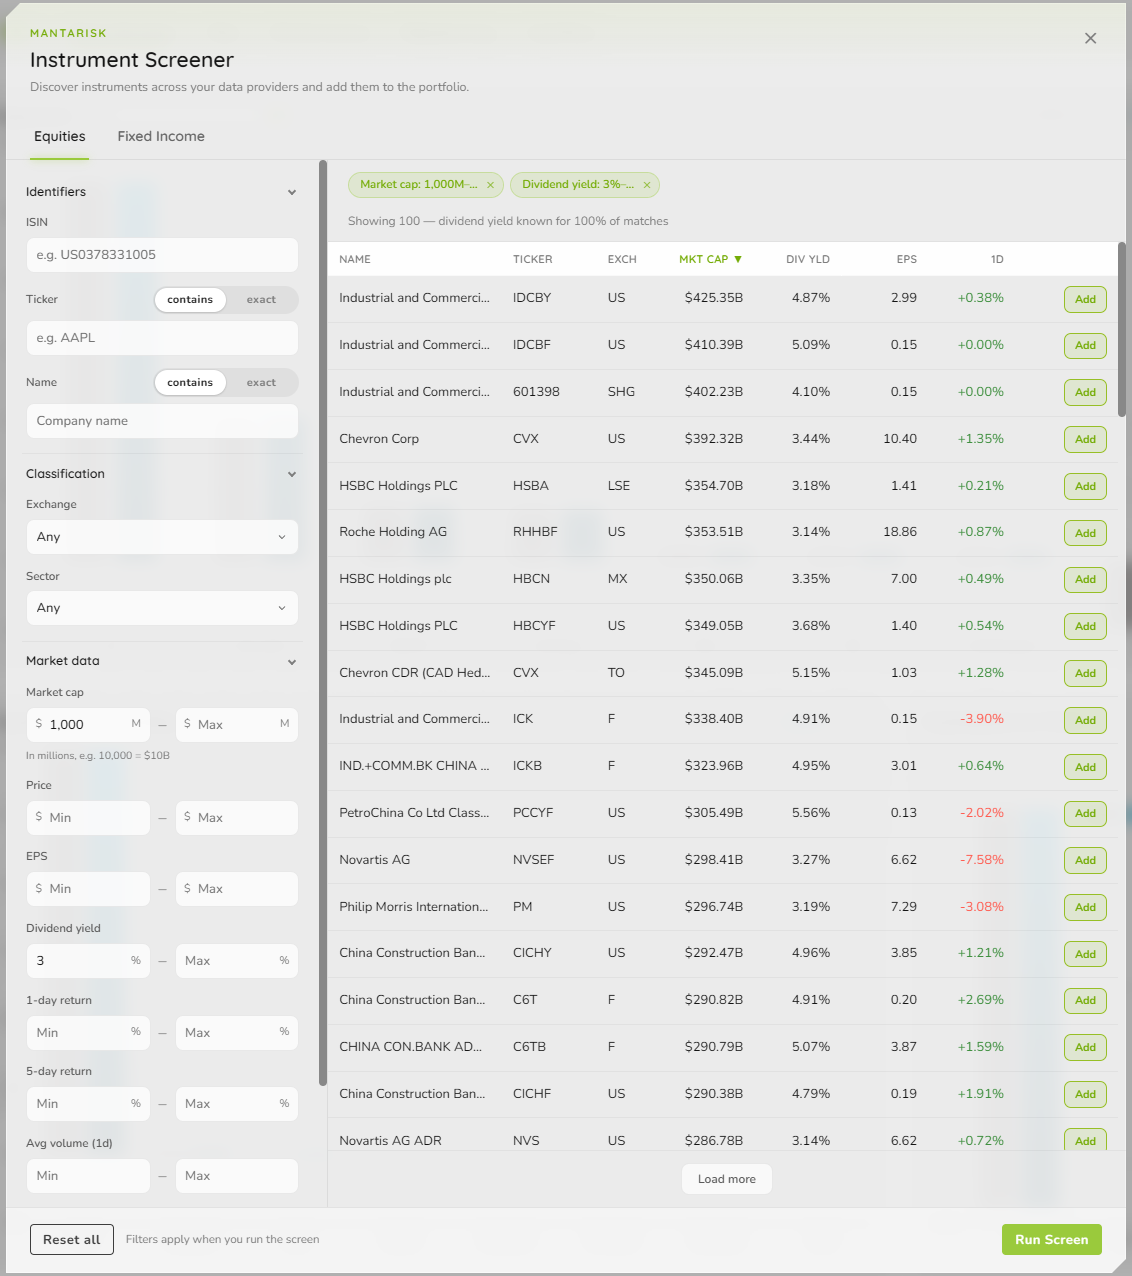
Task: Click the EPS Min field
Action: point(88,888)
